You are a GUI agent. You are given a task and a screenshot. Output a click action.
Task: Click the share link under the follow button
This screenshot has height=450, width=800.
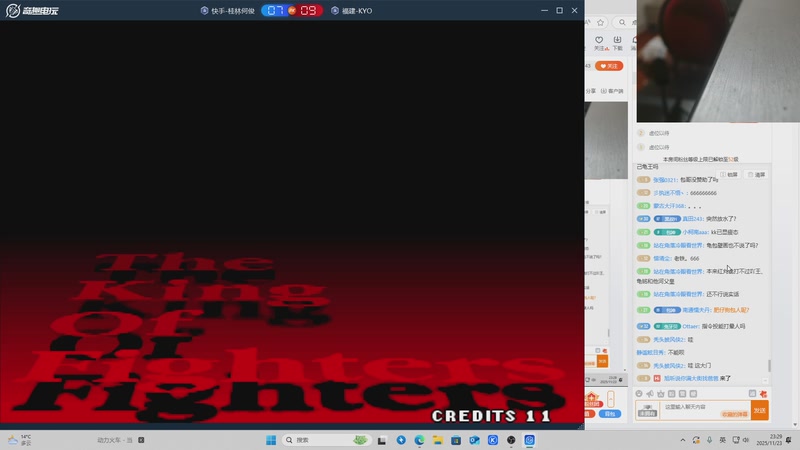pyautogui.click(x=590, y=91)
